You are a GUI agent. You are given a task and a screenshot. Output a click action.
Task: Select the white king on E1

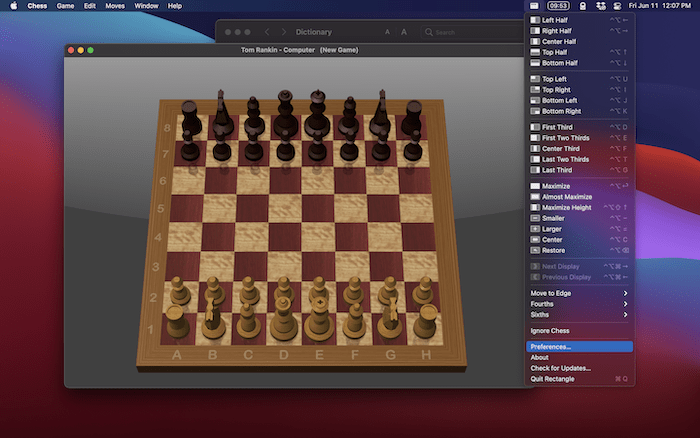319,313
